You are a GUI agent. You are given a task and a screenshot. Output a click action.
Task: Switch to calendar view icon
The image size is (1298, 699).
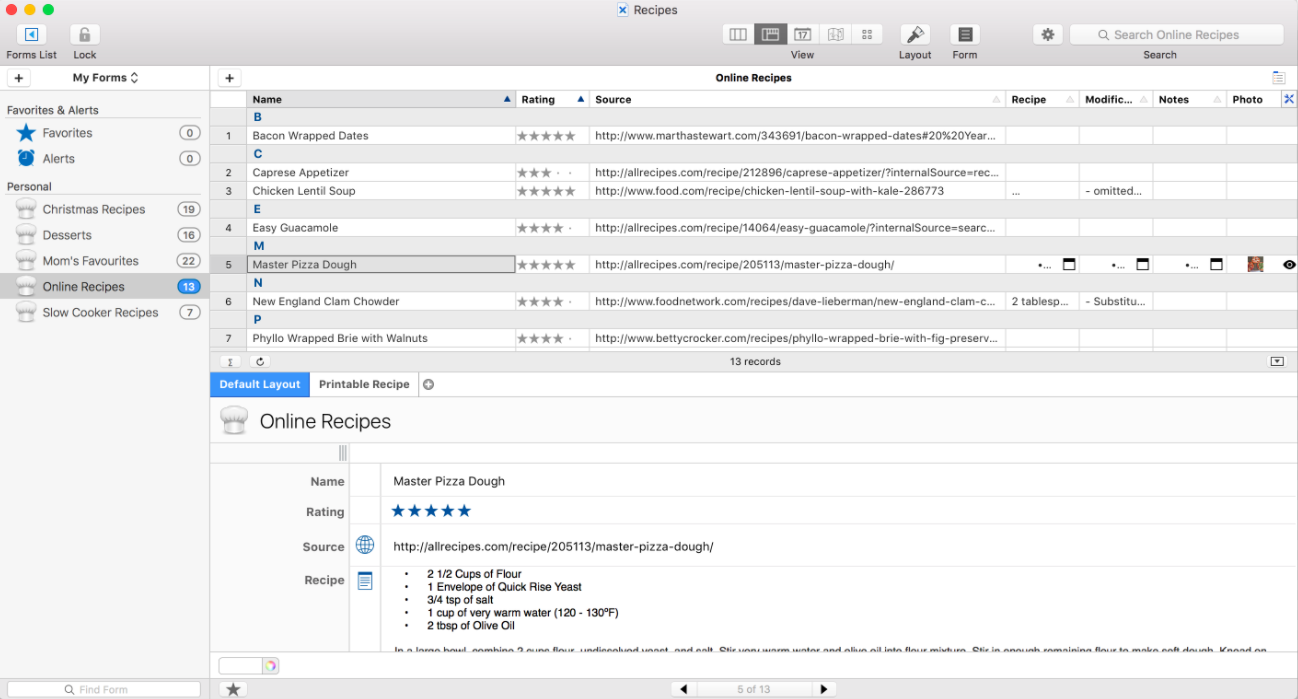[802, 35]
